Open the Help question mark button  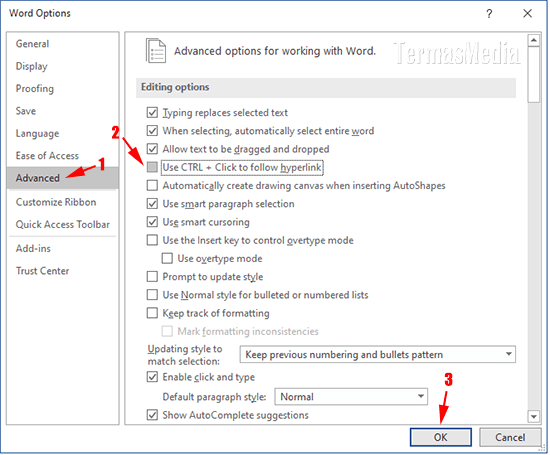pyautogui.click(x=489, y=14)
